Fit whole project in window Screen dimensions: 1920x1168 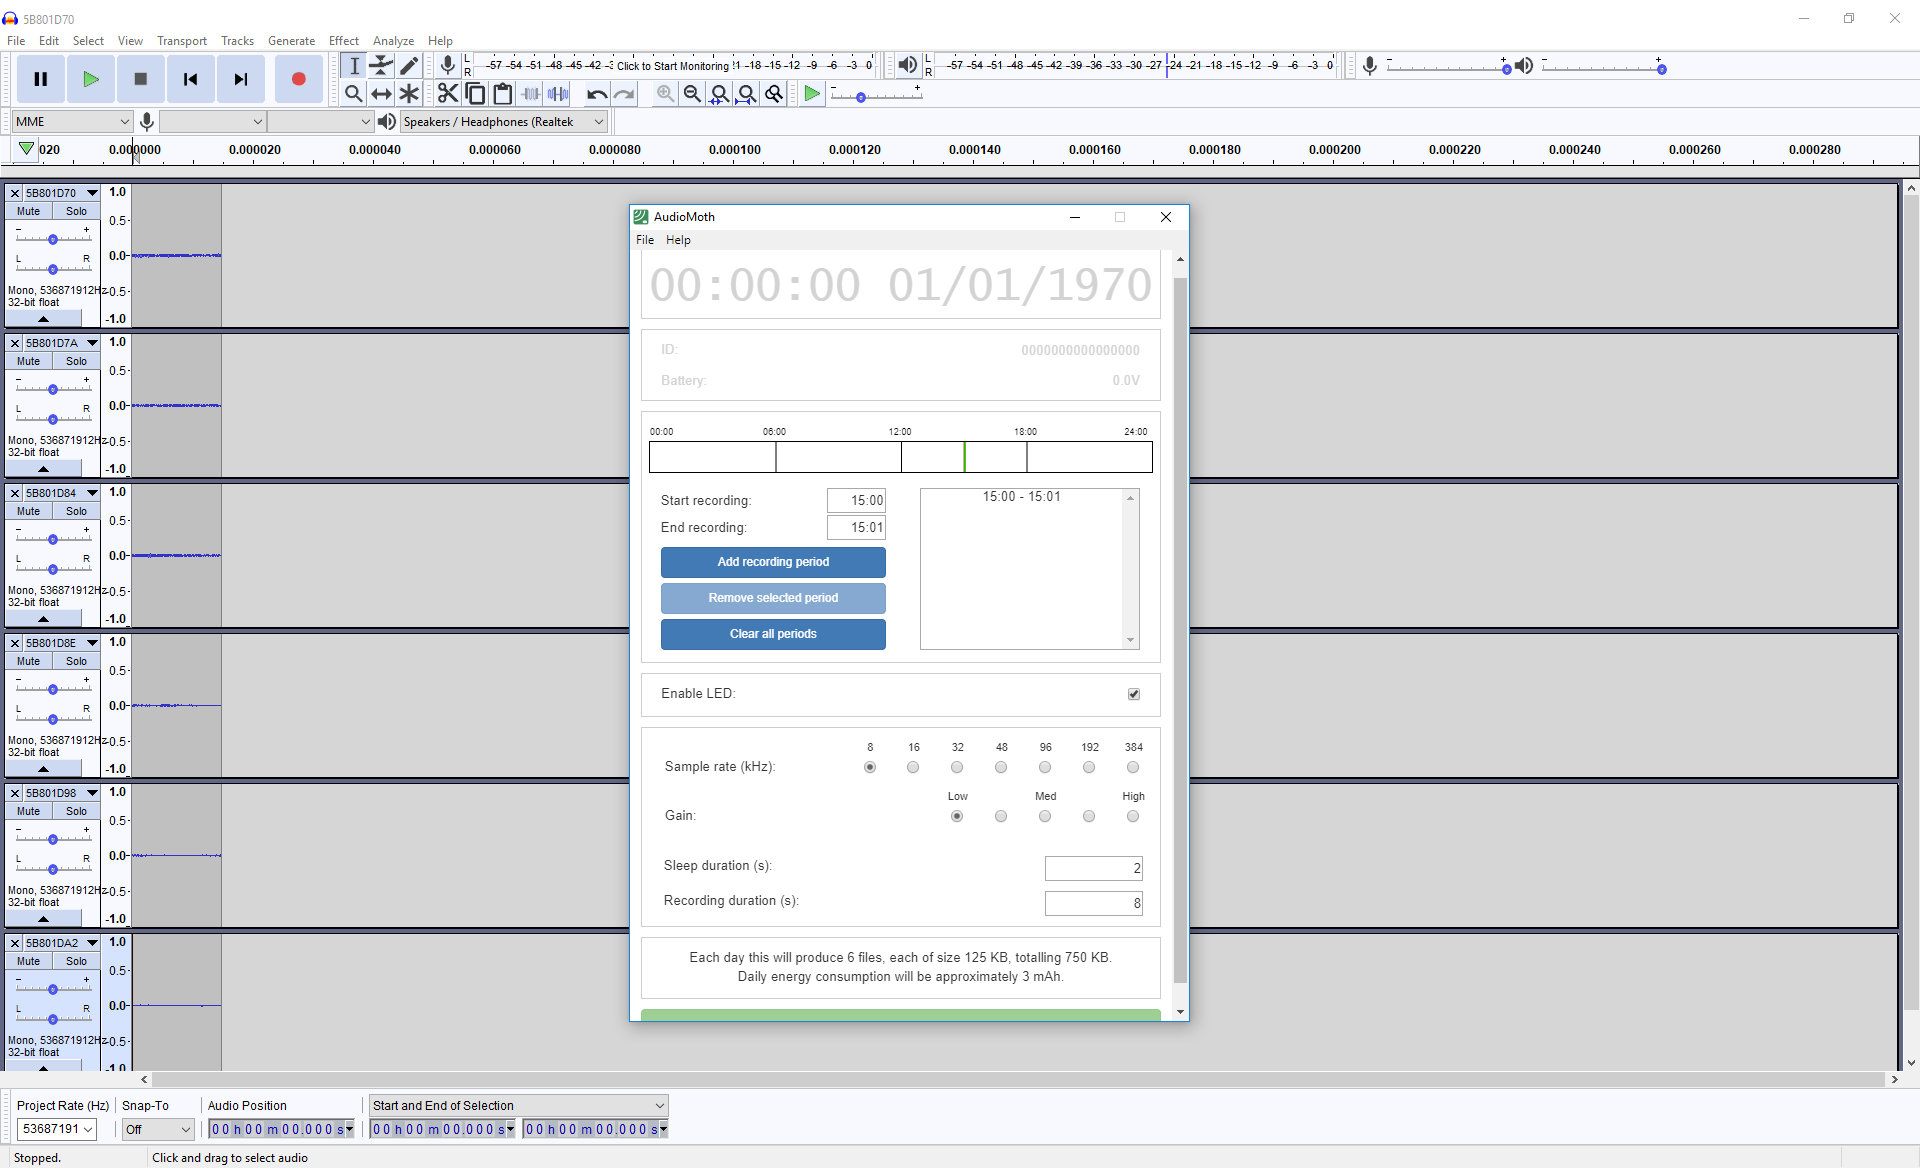747,93
